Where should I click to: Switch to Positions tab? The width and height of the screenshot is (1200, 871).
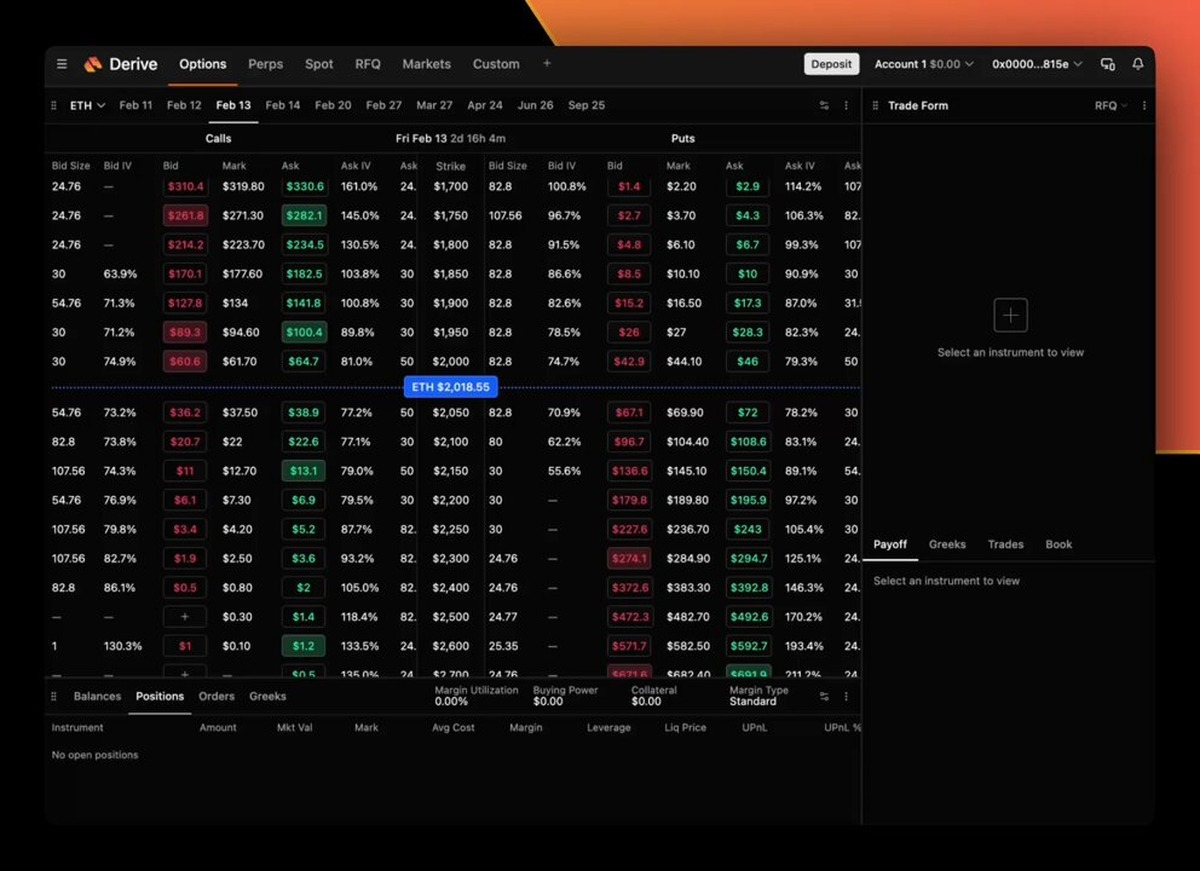160,696
